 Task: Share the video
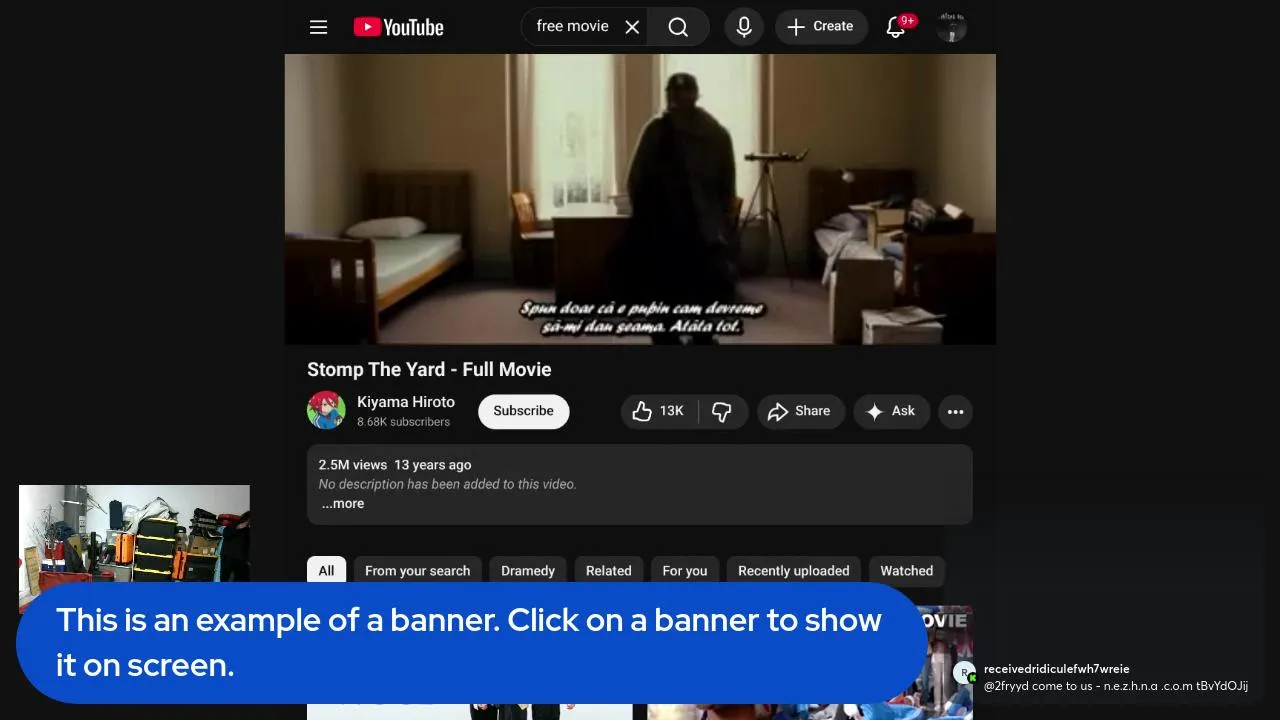coord(800,411)
